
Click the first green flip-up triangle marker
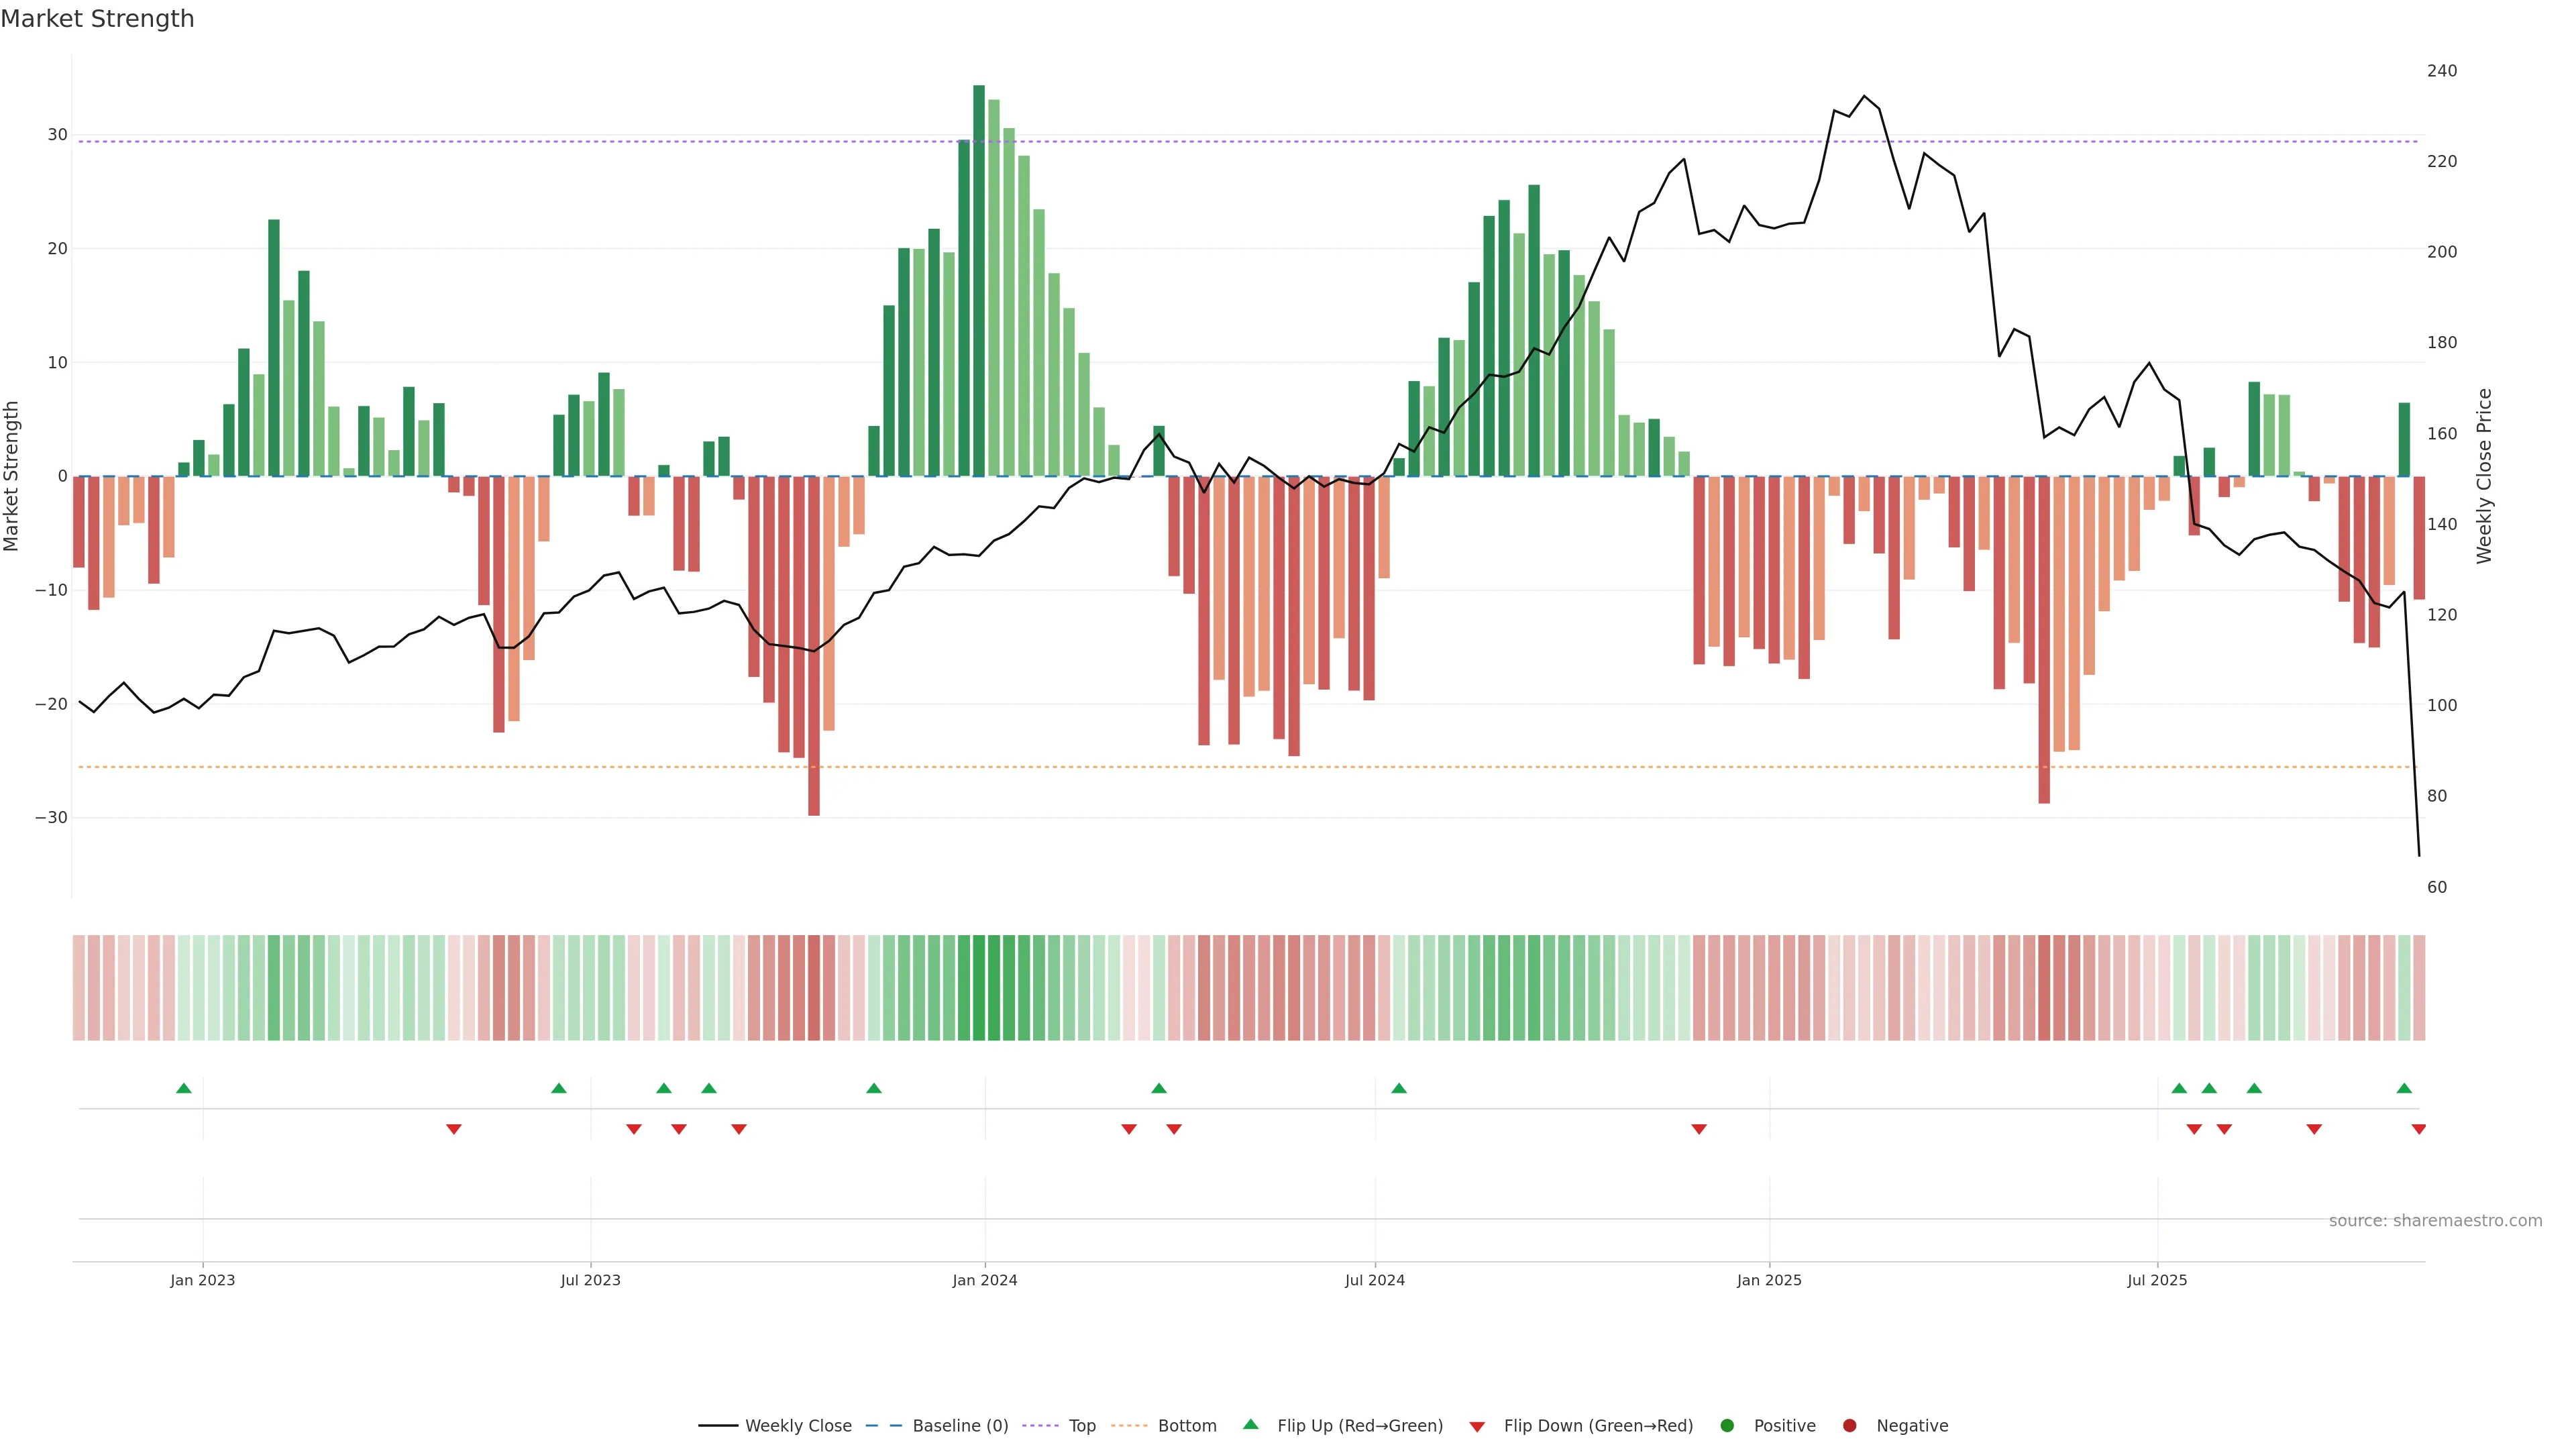click(x=184, y=1088)
